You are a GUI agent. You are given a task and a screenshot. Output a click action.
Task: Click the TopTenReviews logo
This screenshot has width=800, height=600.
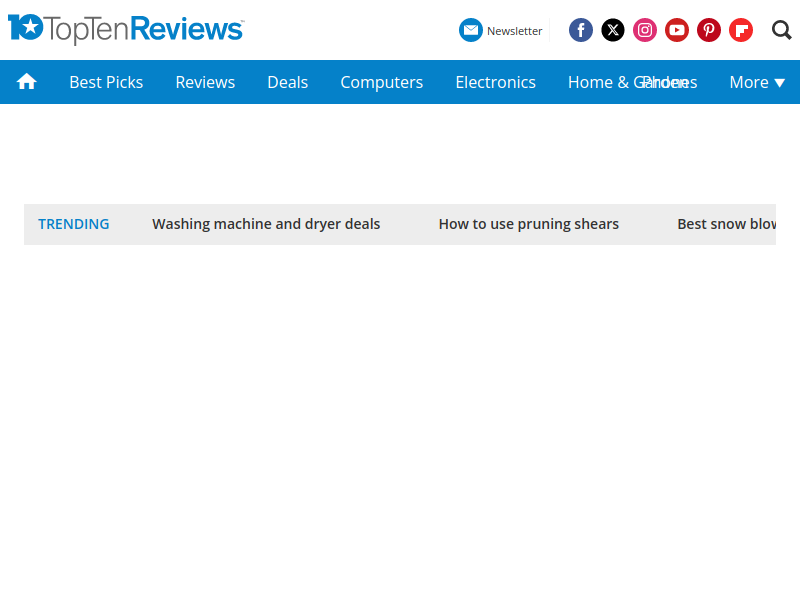126,29
